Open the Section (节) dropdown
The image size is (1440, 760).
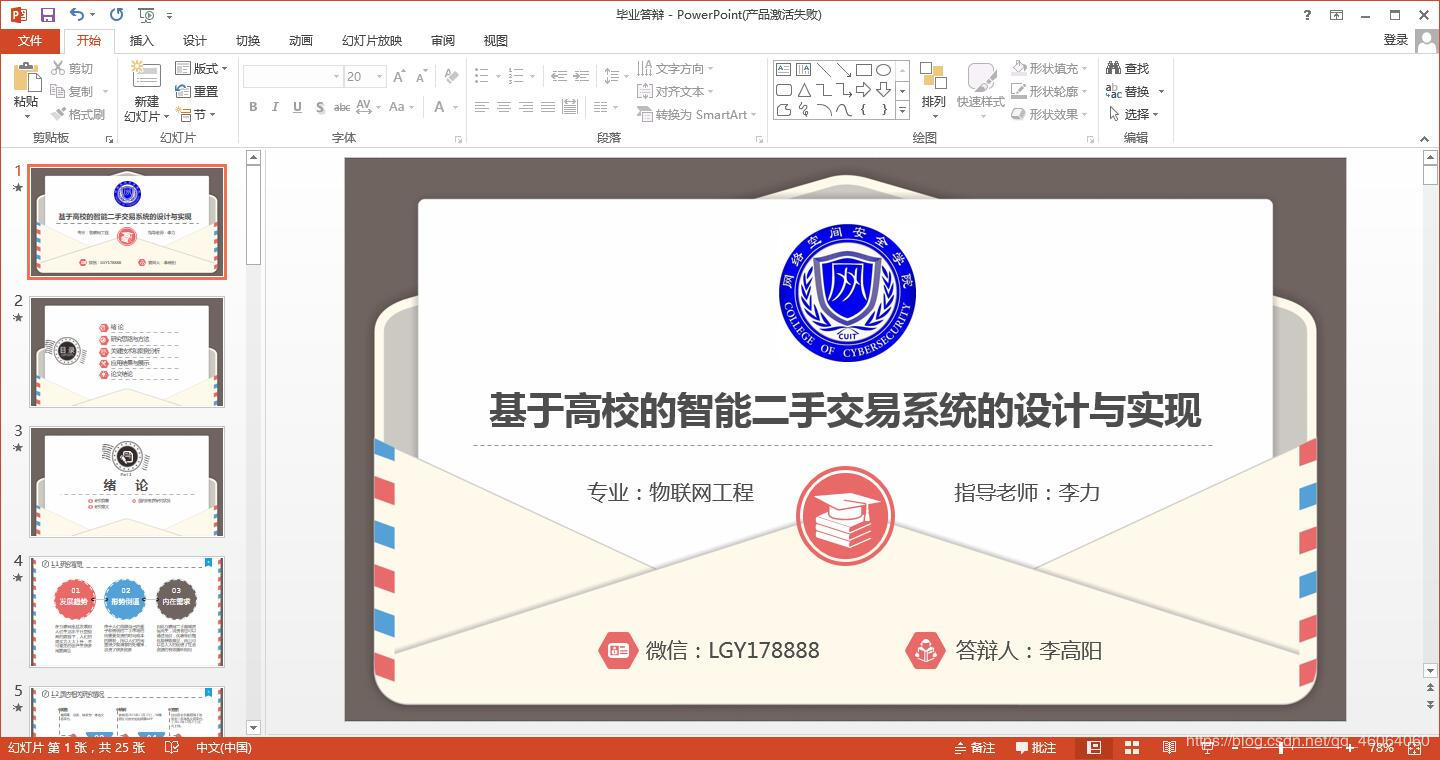(x=197, y=114)
